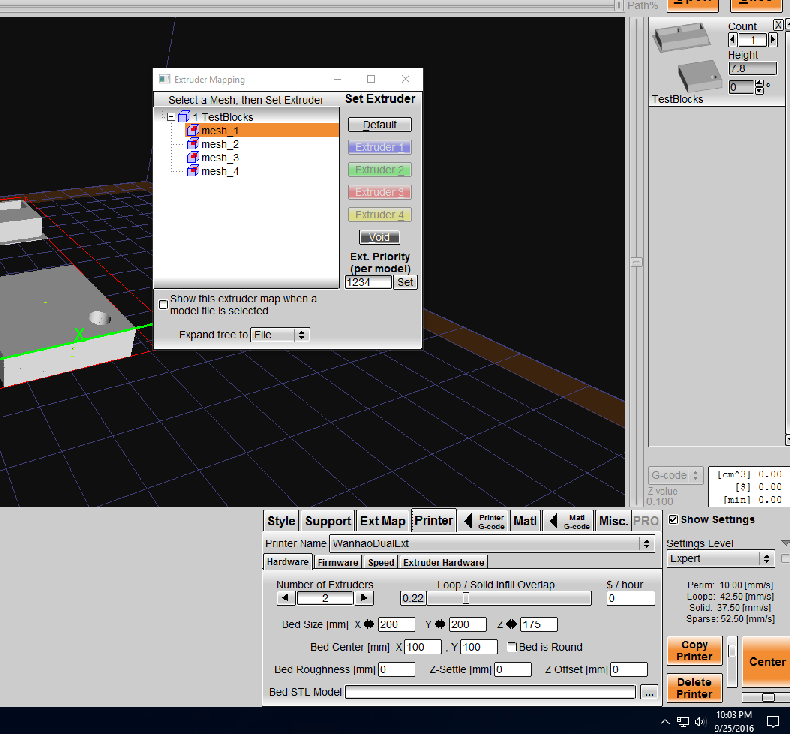790x734 pixels.
Task: Assign Extruder 1 to selected mesh
Action: (380, 147)
